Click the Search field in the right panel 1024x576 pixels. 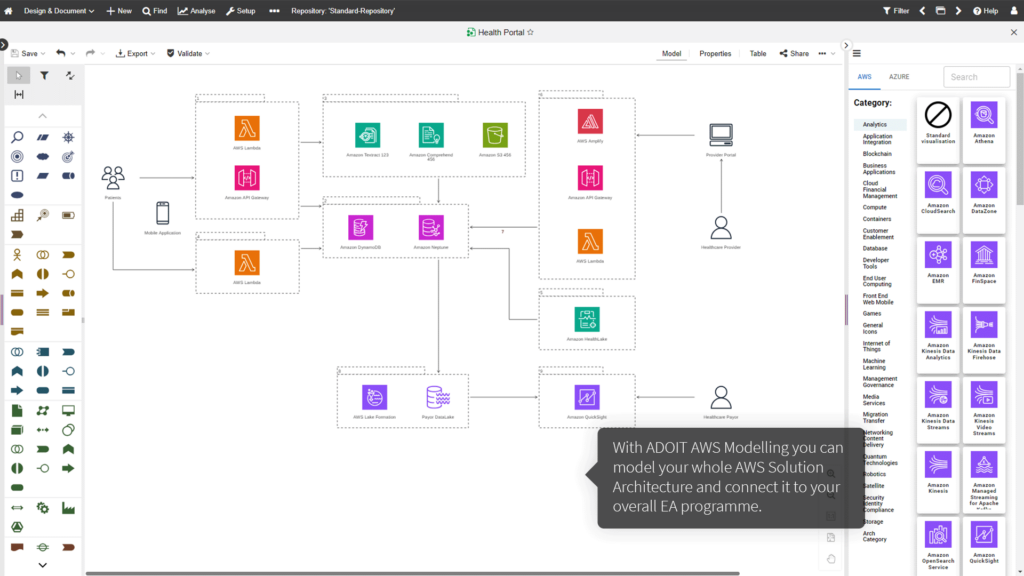click(977, 76)
